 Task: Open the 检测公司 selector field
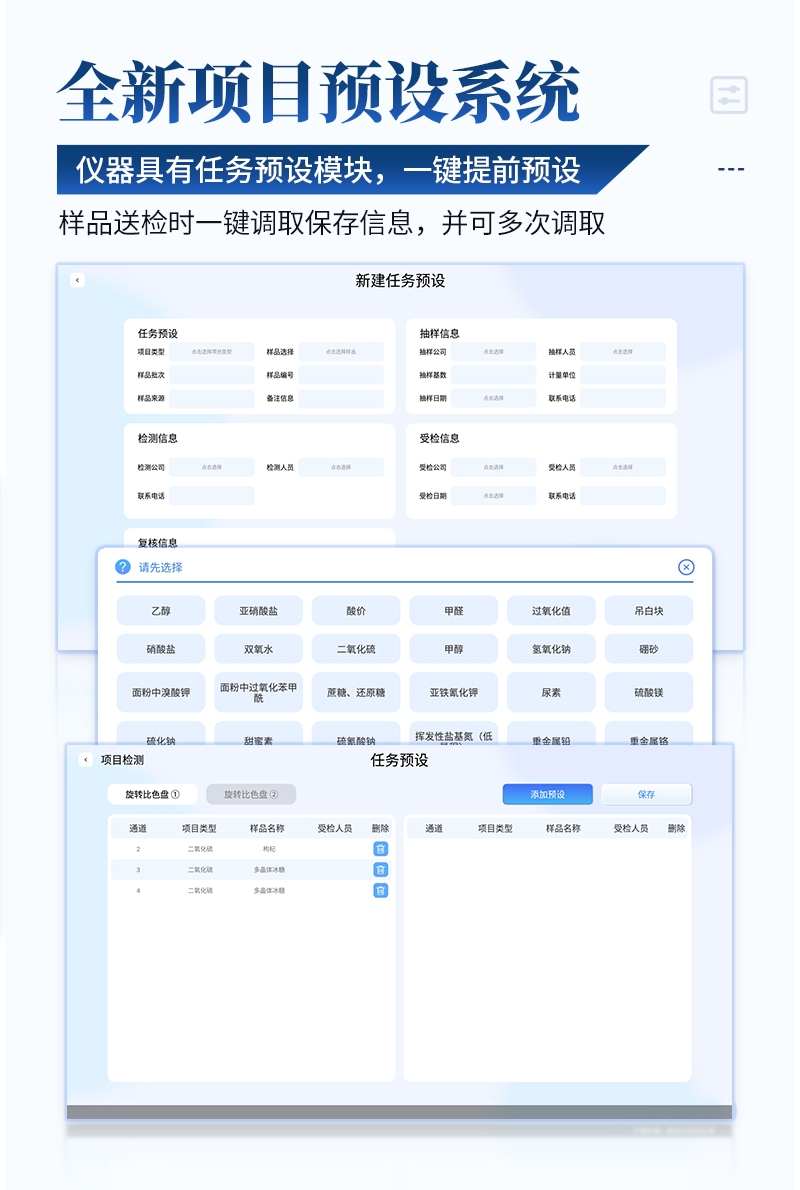pyautogui.click(x=212, y=468)
